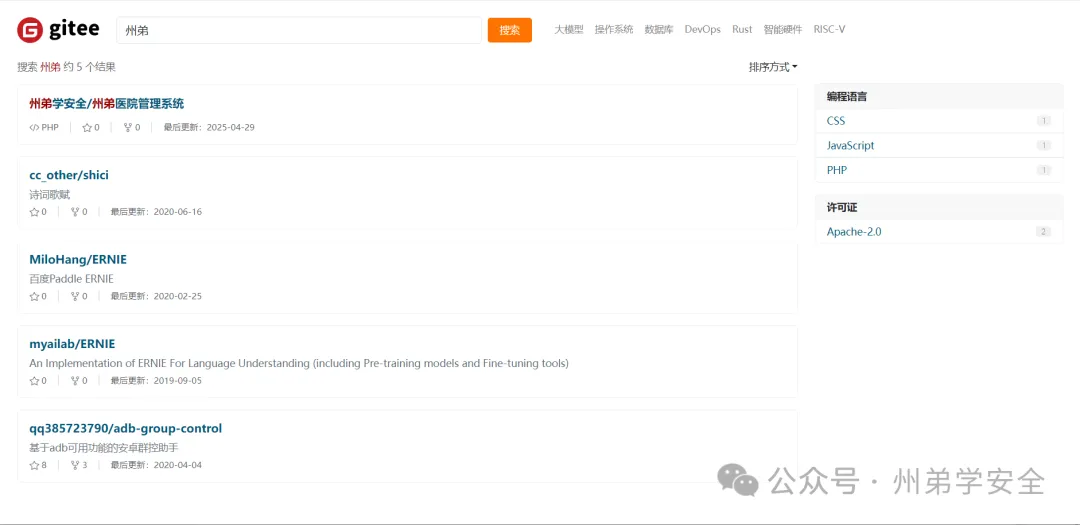Viewport: 1080px width, 525px height.
Task: Select the 基于adb可用功能的安卓群控助手 description
Action: pos(104,448)
